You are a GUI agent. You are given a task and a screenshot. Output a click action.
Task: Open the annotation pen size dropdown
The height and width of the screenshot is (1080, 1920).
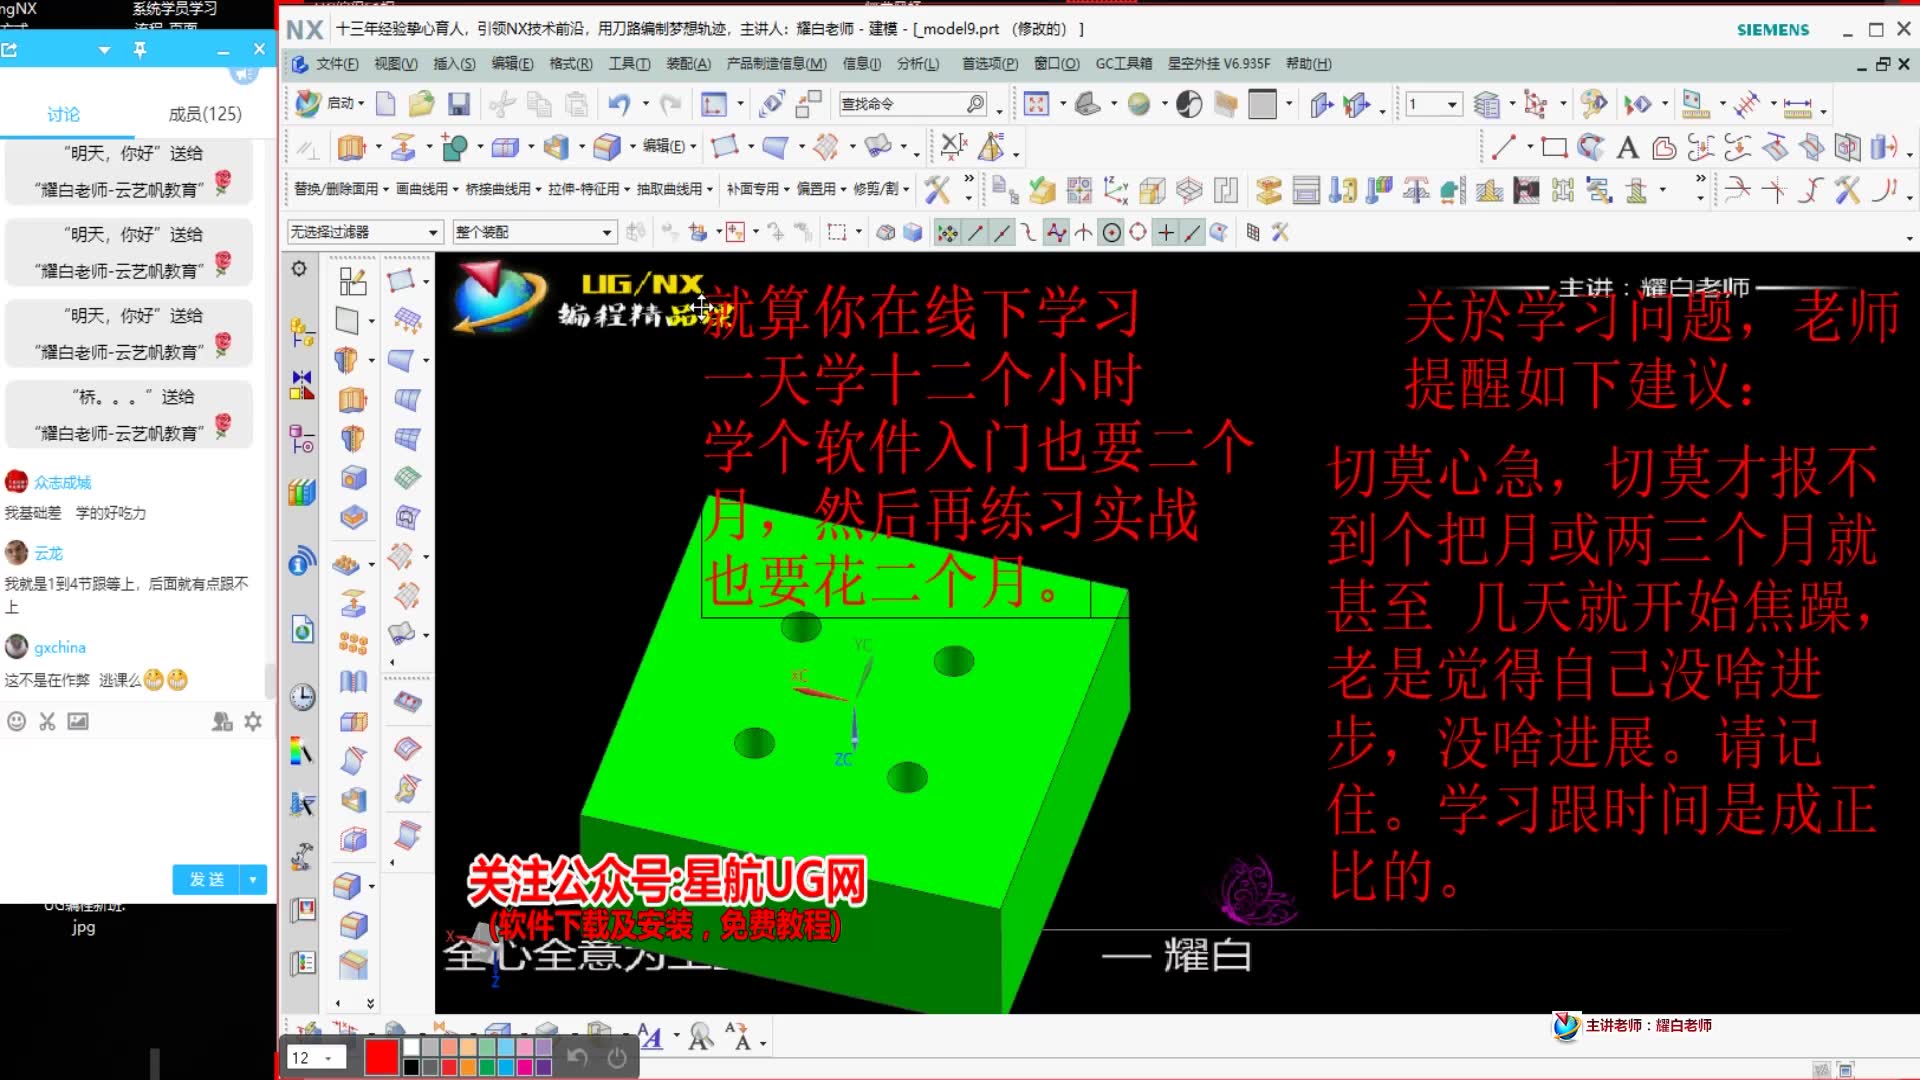[315, 1057]
